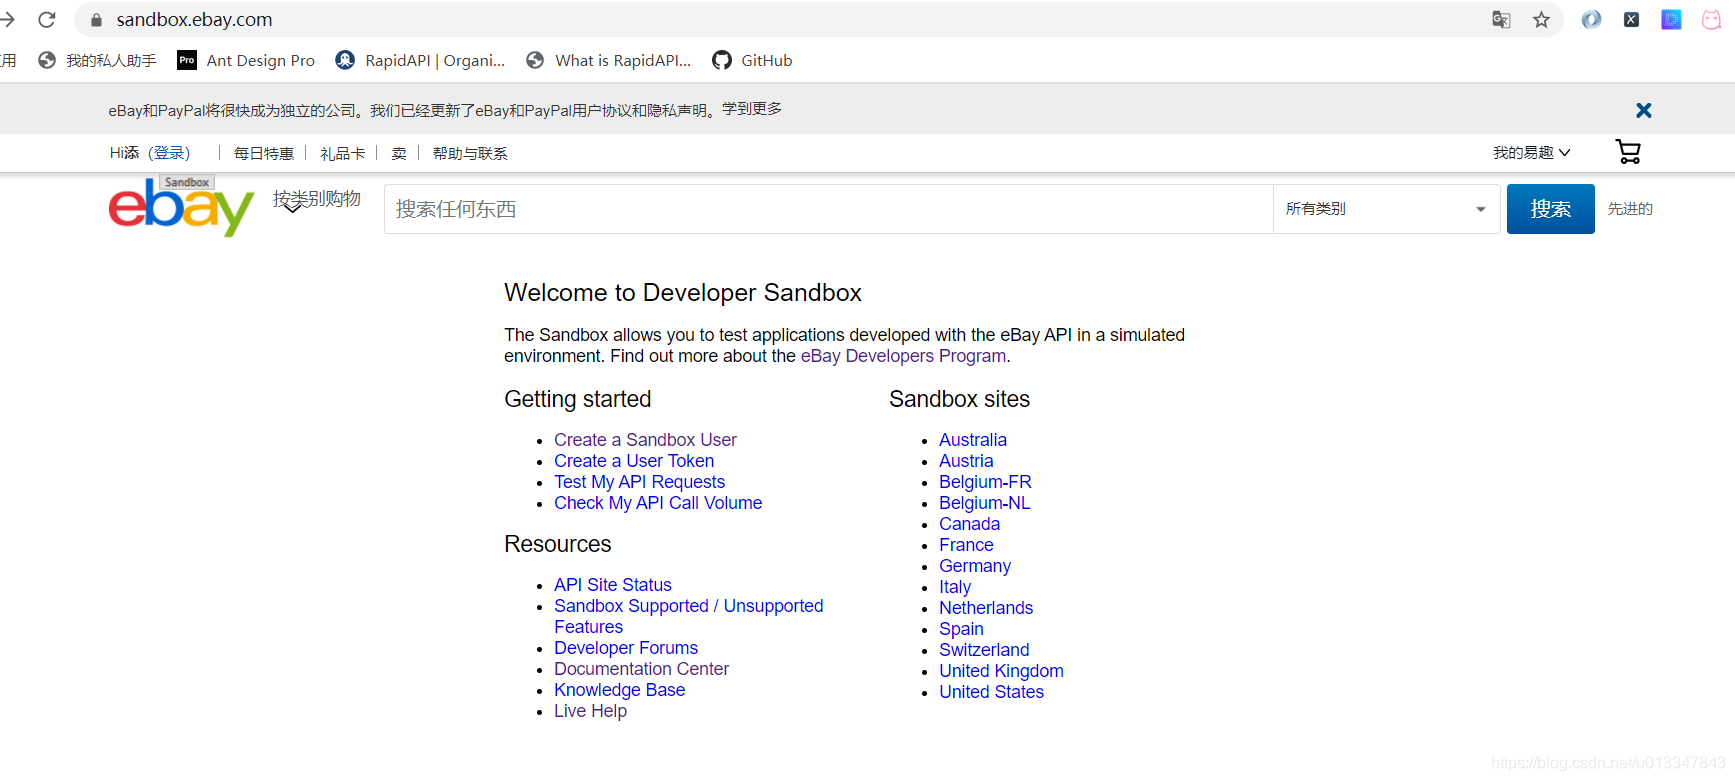Open the purple square extension icon
Screen dimensions: 1735x781
click(x=1671, y=20)
